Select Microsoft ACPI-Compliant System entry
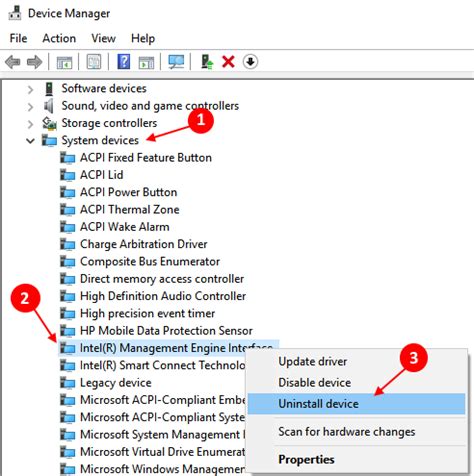Viewport: 474px width, 476px height. [162, 418]
